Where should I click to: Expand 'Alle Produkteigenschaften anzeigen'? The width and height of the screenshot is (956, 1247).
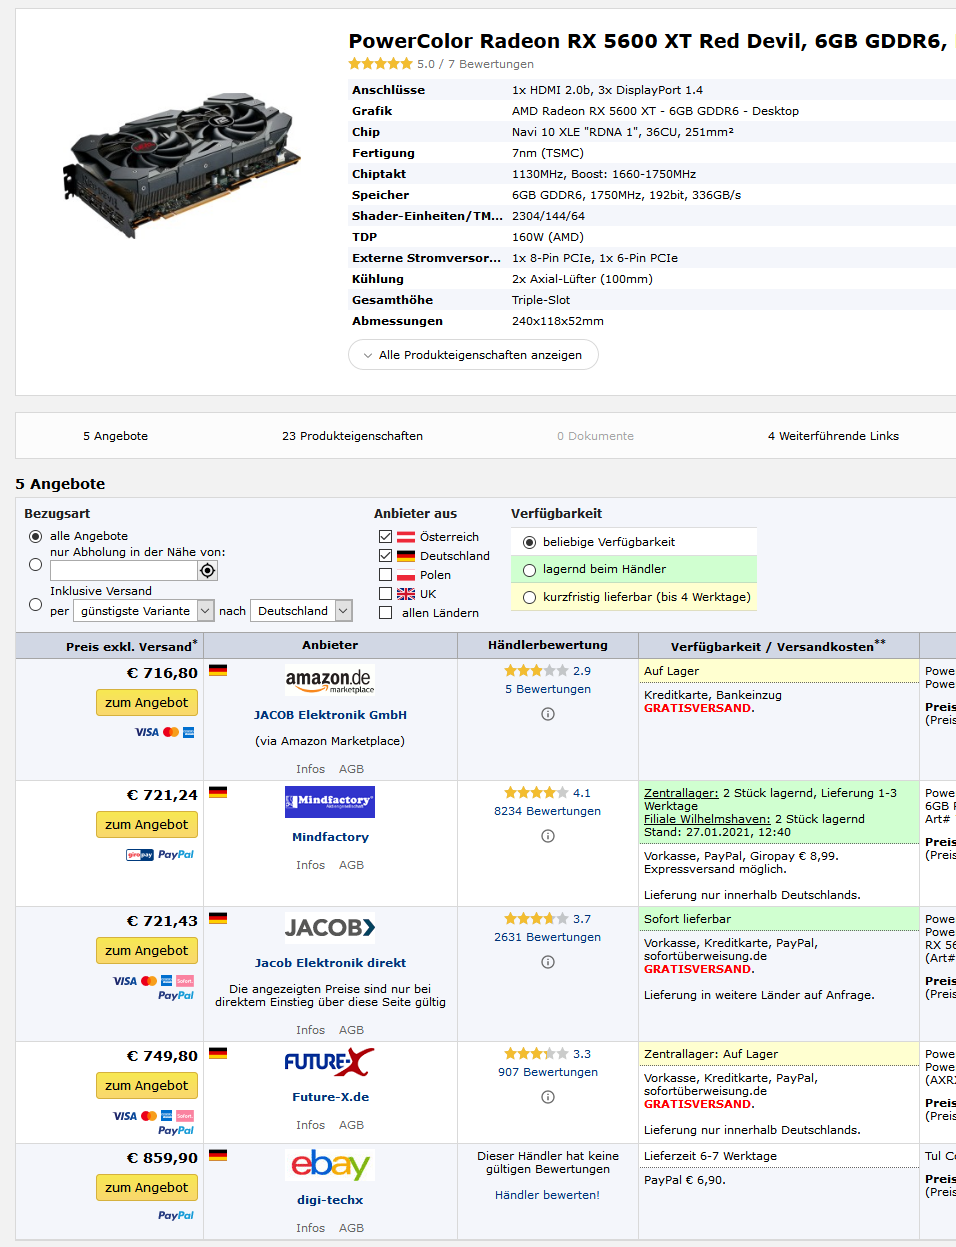point(473,354)
